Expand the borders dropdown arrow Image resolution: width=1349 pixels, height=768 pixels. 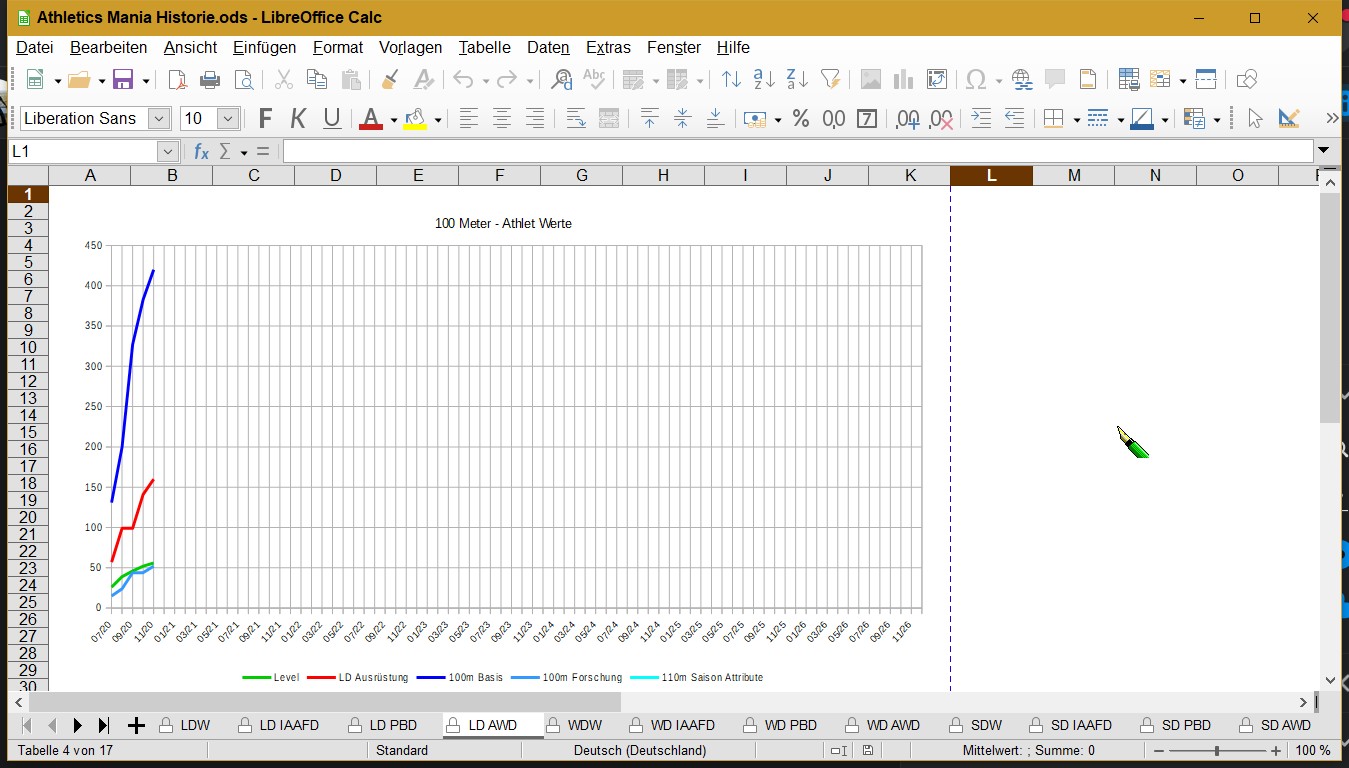pyautogui.click(x=1077, y=120)
